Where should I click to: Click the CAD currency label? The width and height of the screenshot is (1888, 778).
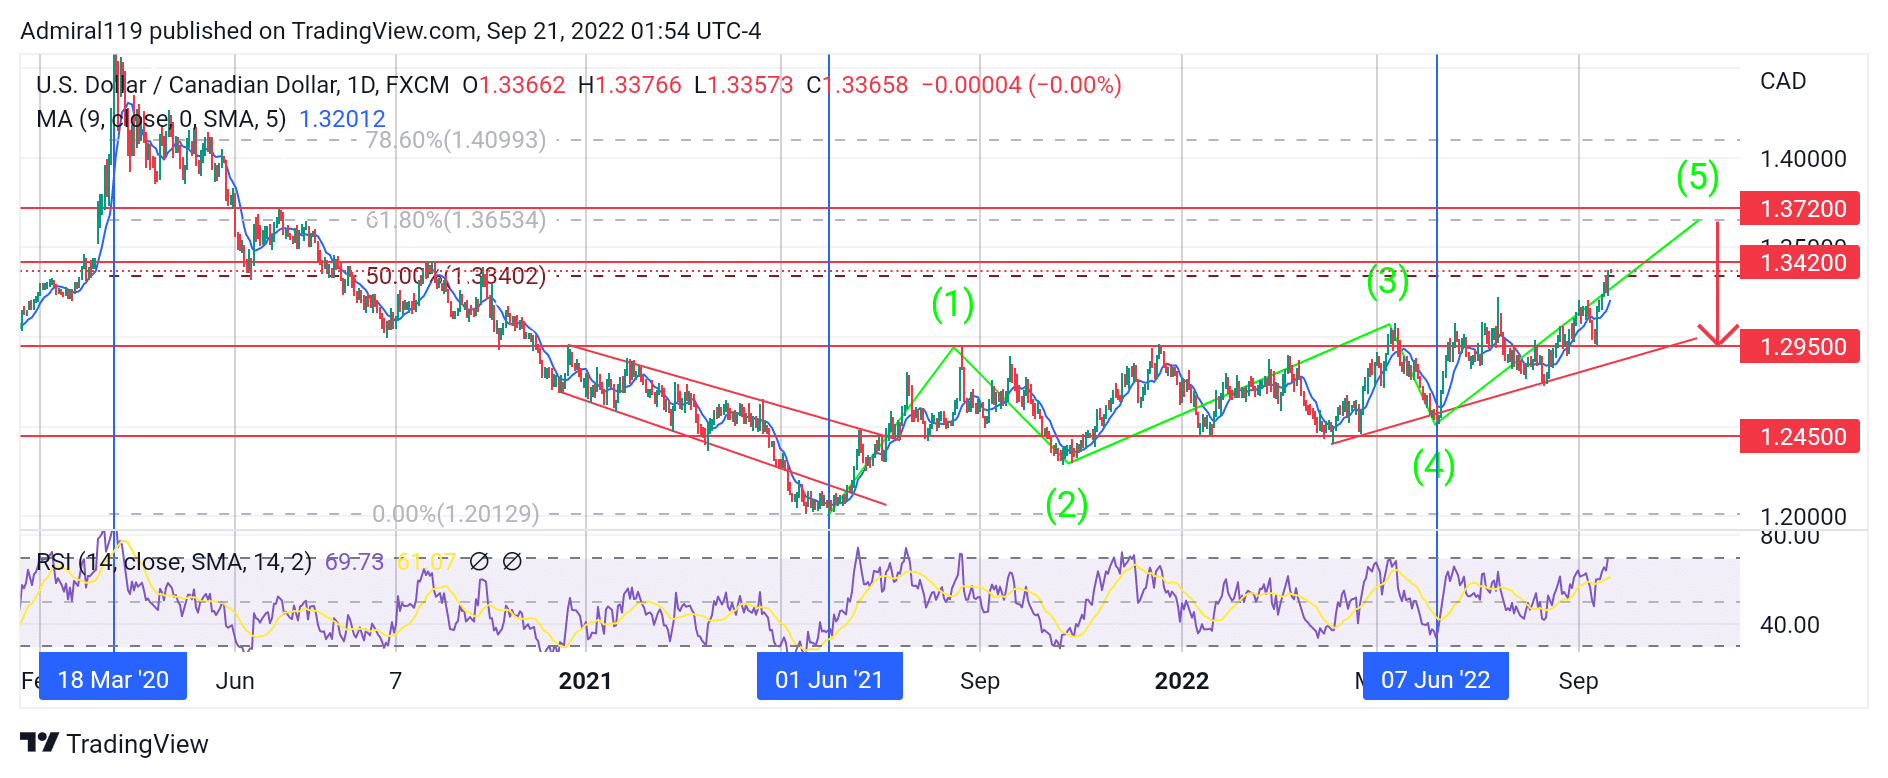click(x=1783, y=81)
